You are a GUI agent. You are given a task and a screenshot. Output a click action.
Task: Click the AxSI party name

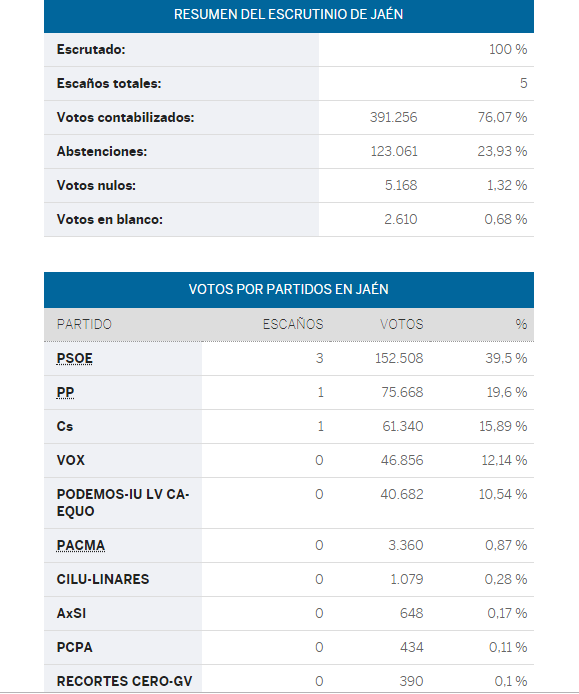pyautogui.click(x=71, y=613)
